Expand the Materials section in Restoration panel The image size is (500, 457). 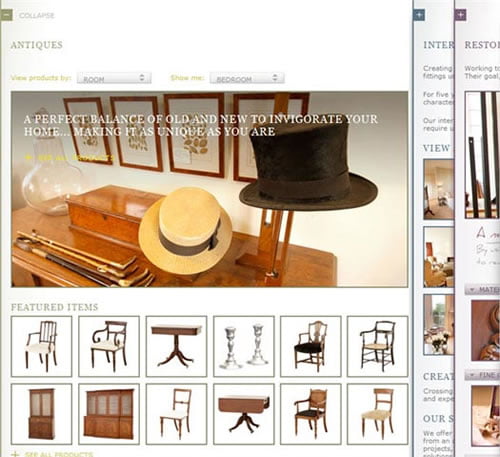point(482,290)
